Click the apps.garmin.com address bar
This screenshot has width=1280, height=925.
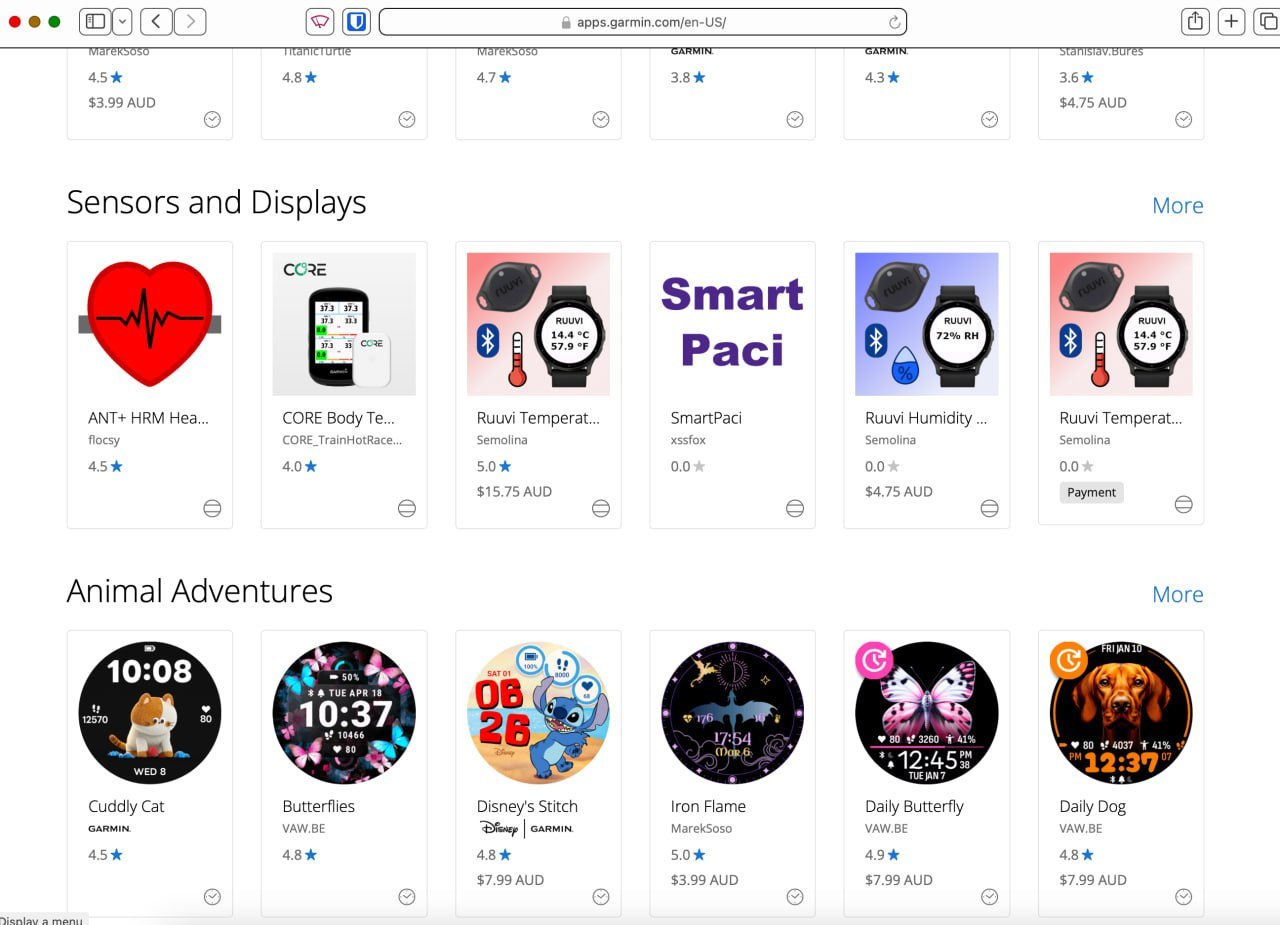(640, 22)
